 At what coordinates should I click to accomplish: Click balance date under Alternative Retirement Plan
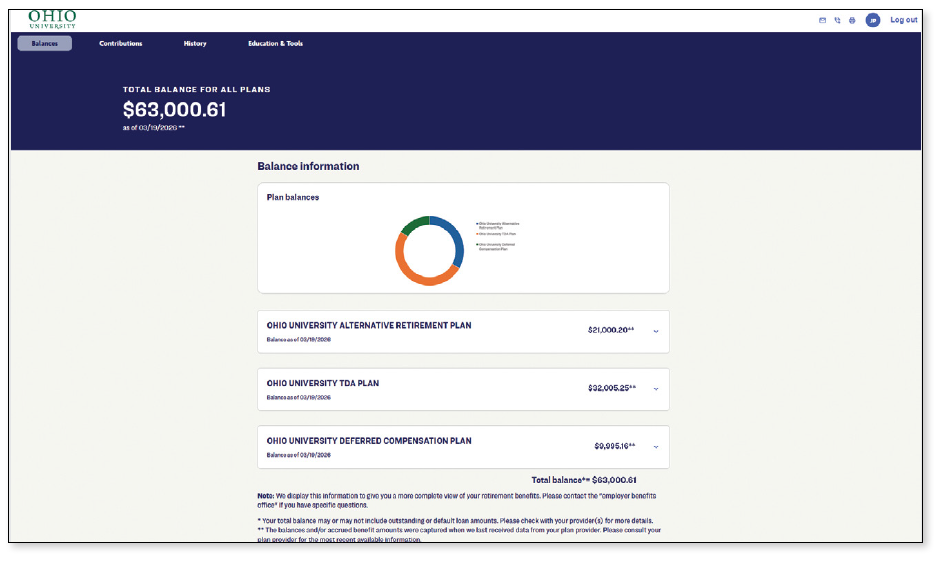tap(299, 340)
